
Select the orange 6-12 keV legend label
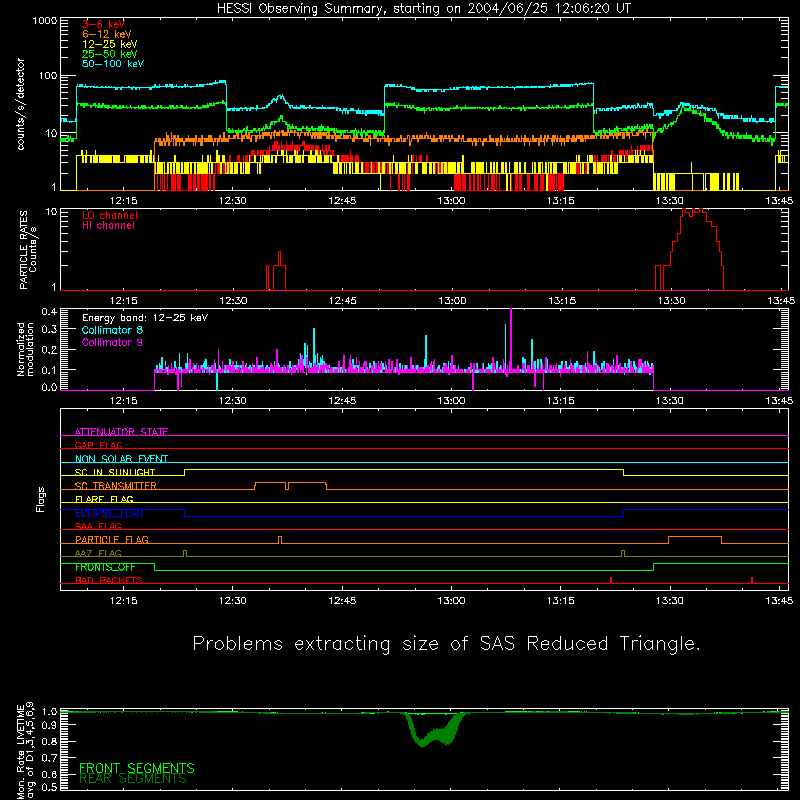[107, 34]
